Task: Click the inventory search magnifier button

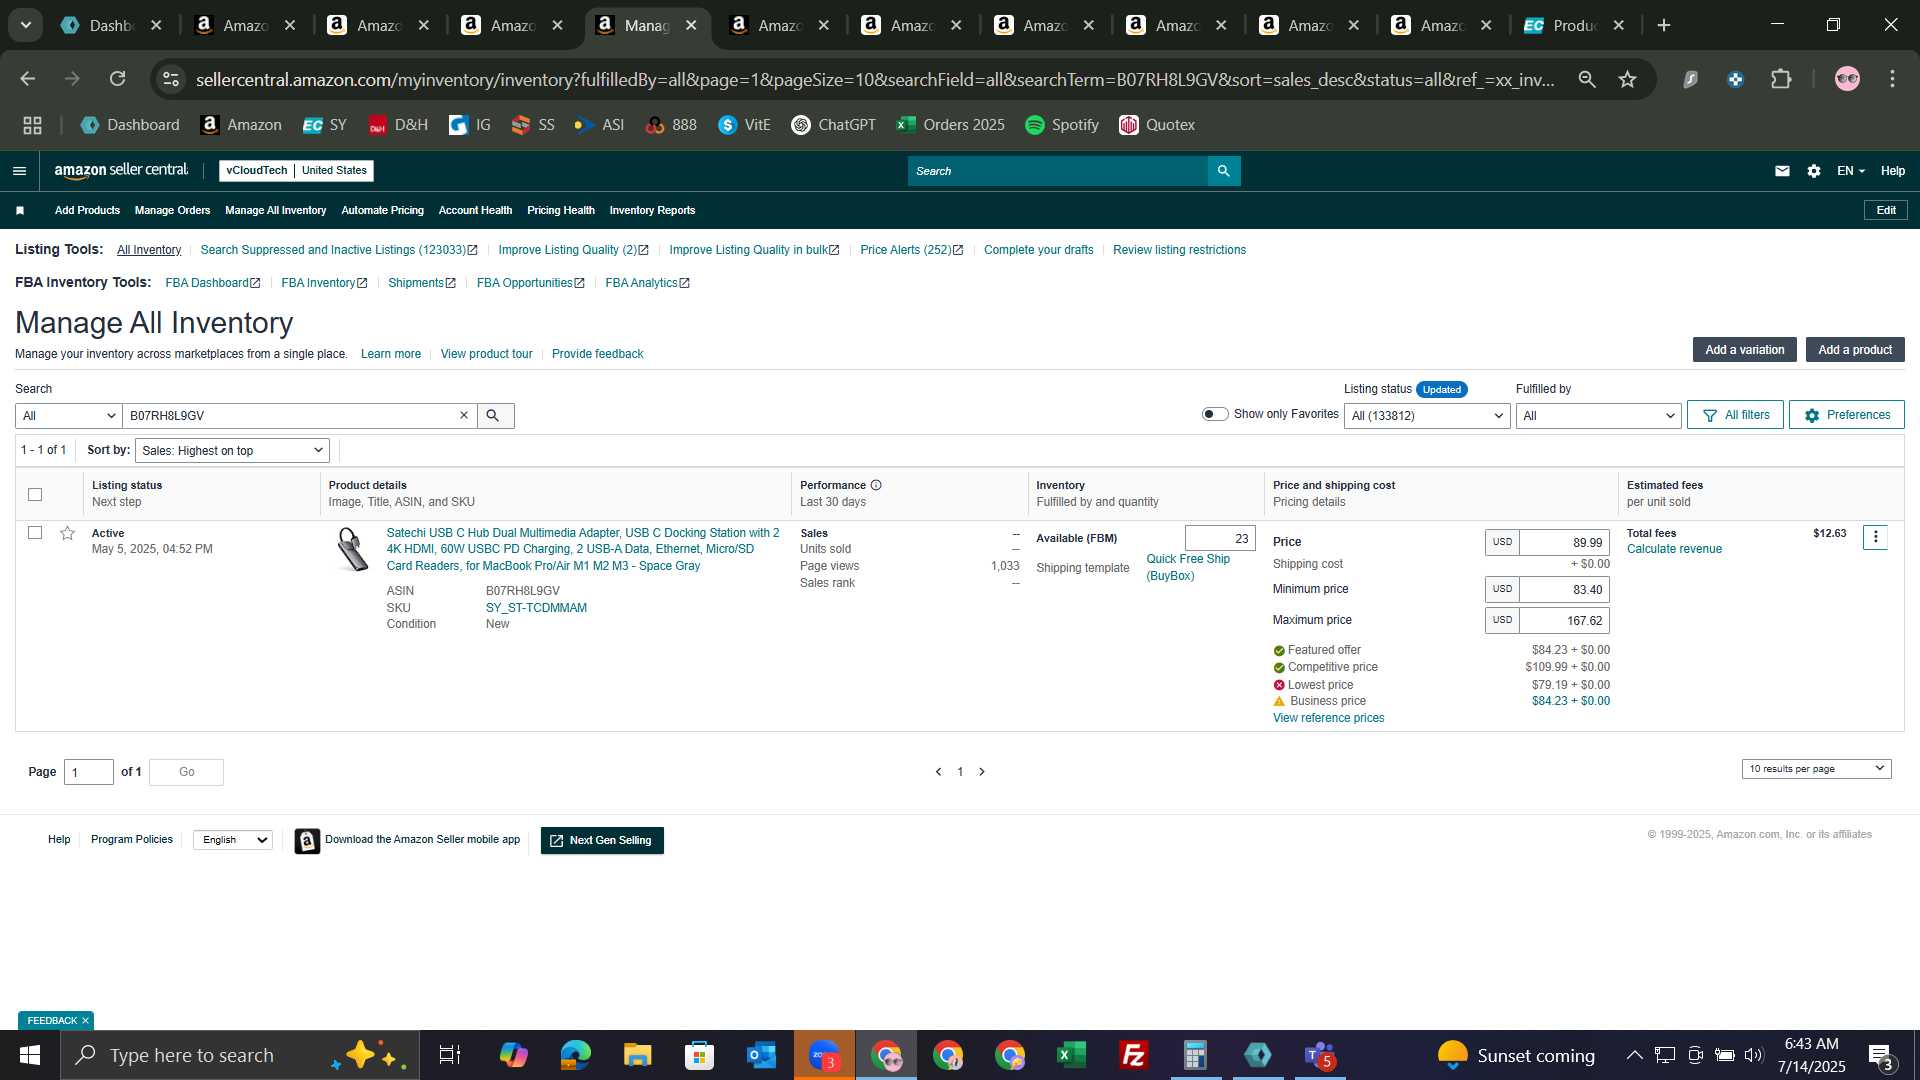Action: tap(493, 416)
